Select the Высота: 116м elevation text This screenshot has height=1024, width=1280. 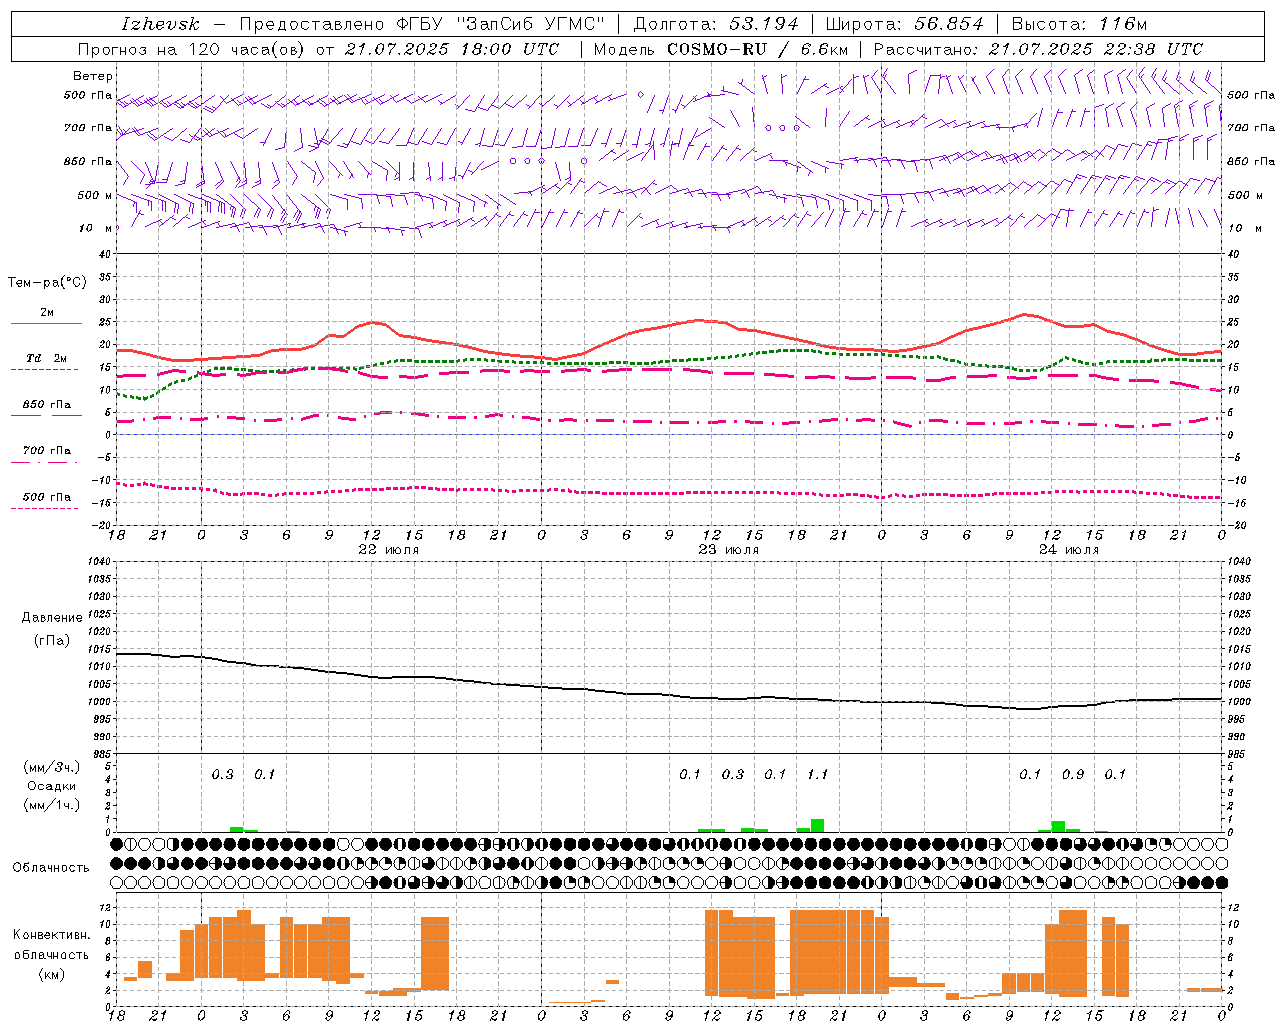coord(1079,24)
